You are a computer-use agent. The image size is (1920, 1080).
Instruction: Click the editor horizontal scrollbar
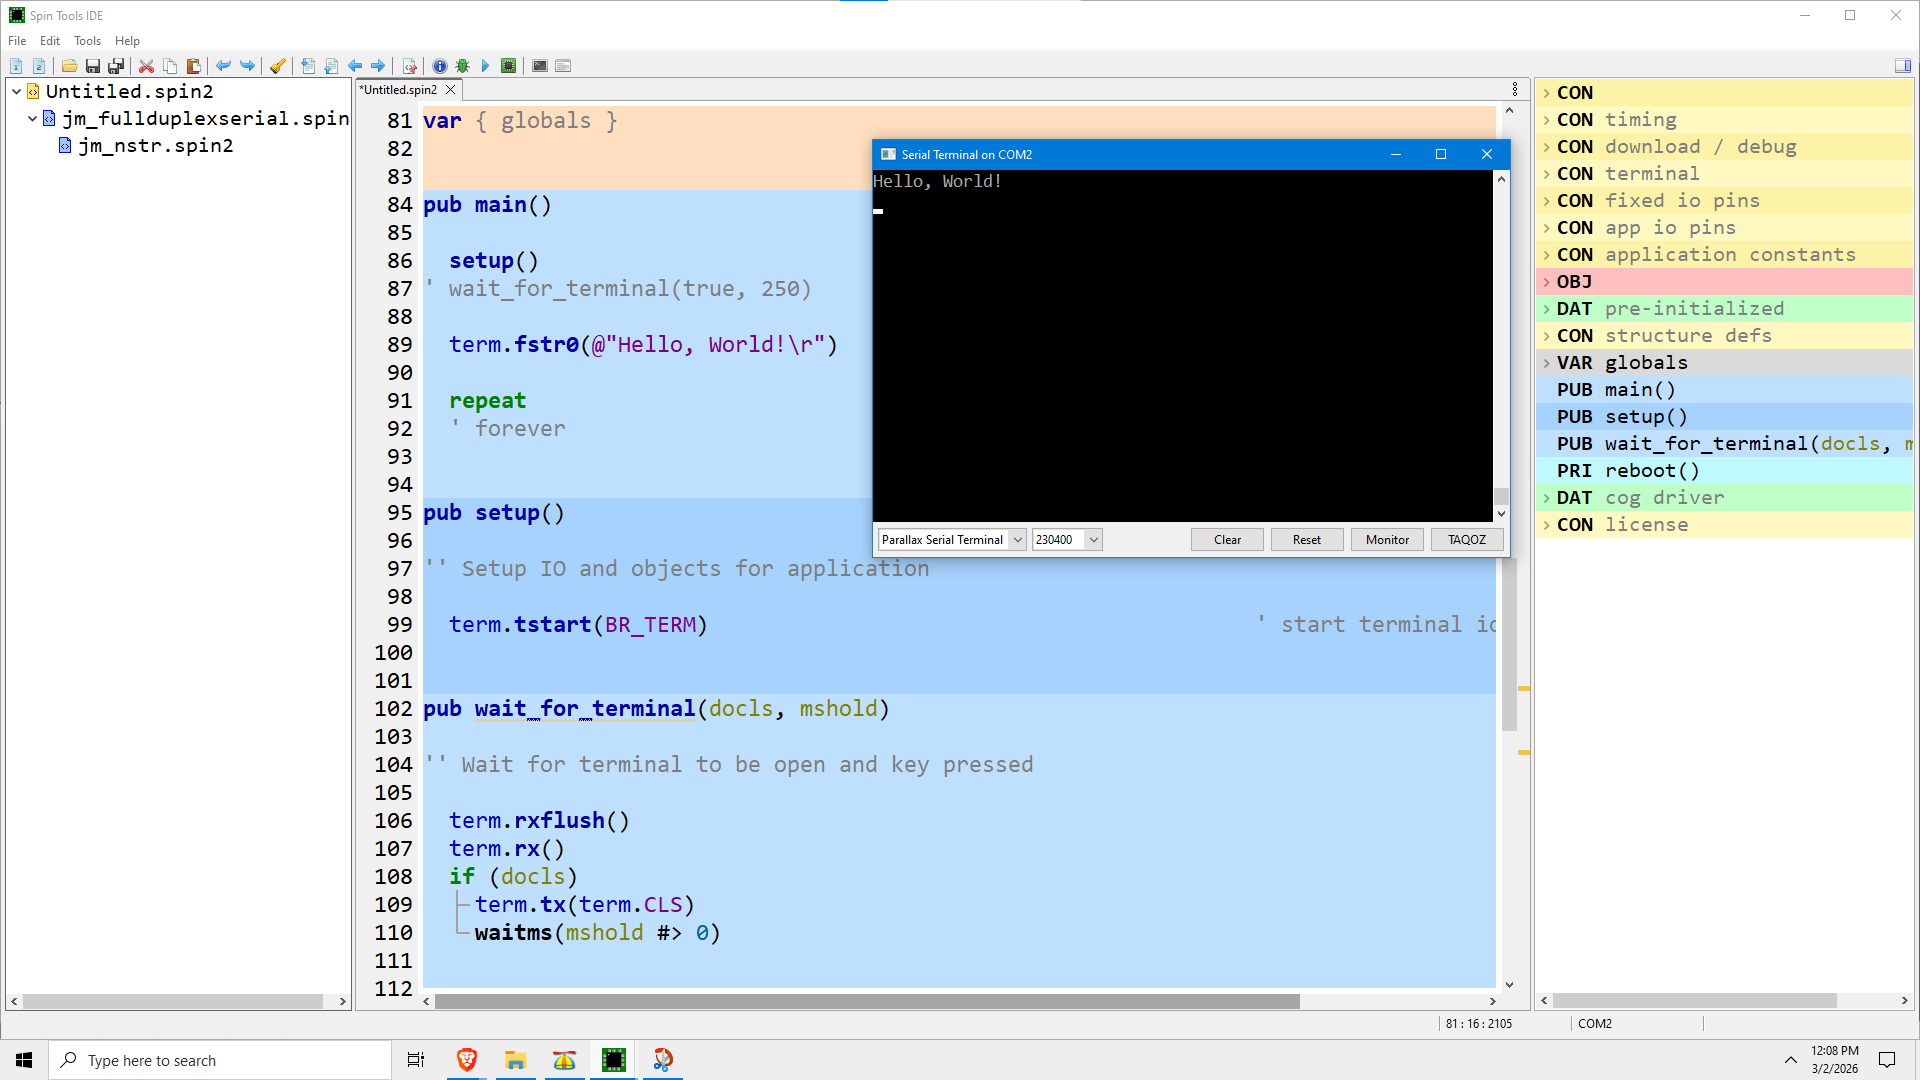pos(866,1001)
